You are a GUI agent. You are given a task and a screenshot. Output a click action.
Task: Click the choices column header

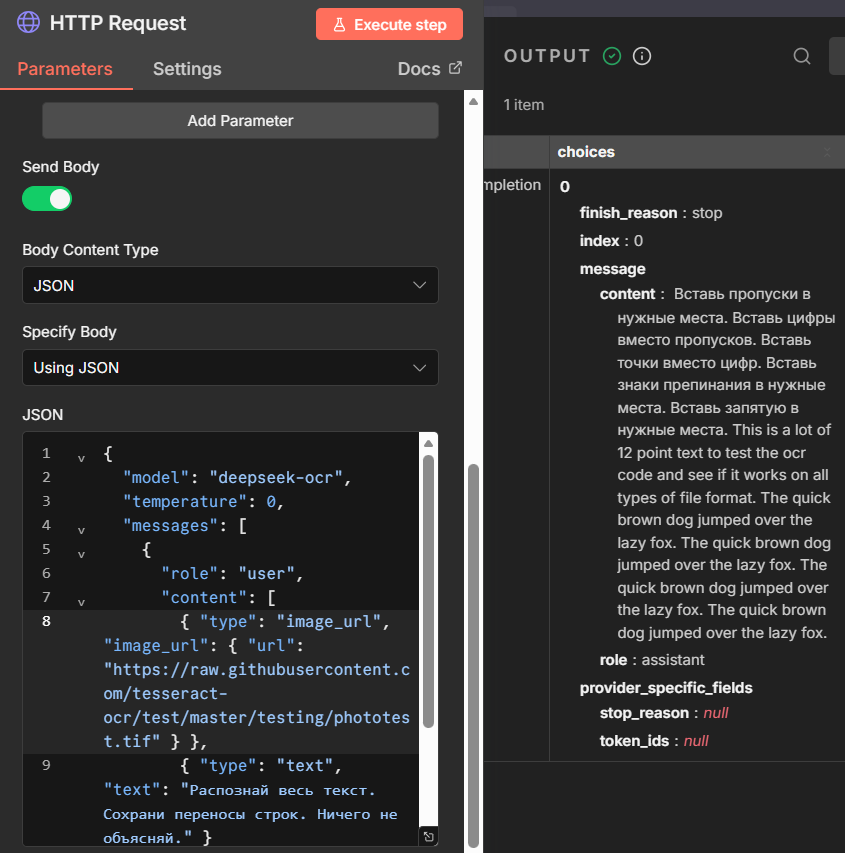[586, 152]
